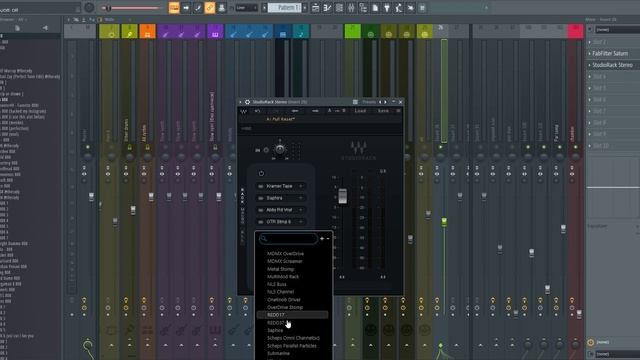The height and width of the screenshot is (360, 640).
Task: Click the collapse arrow in browser header
Action: [45, 28]
